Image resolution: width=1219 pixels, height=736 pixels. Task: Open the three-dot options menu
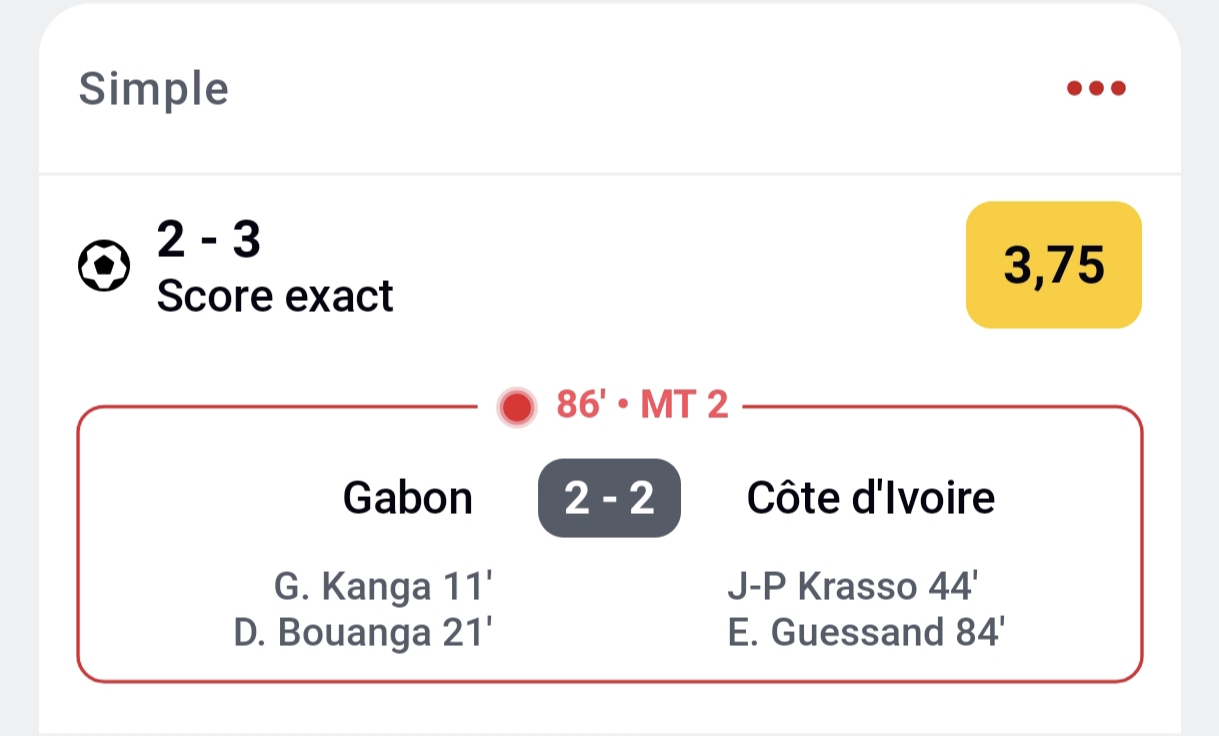[1096, 89]
